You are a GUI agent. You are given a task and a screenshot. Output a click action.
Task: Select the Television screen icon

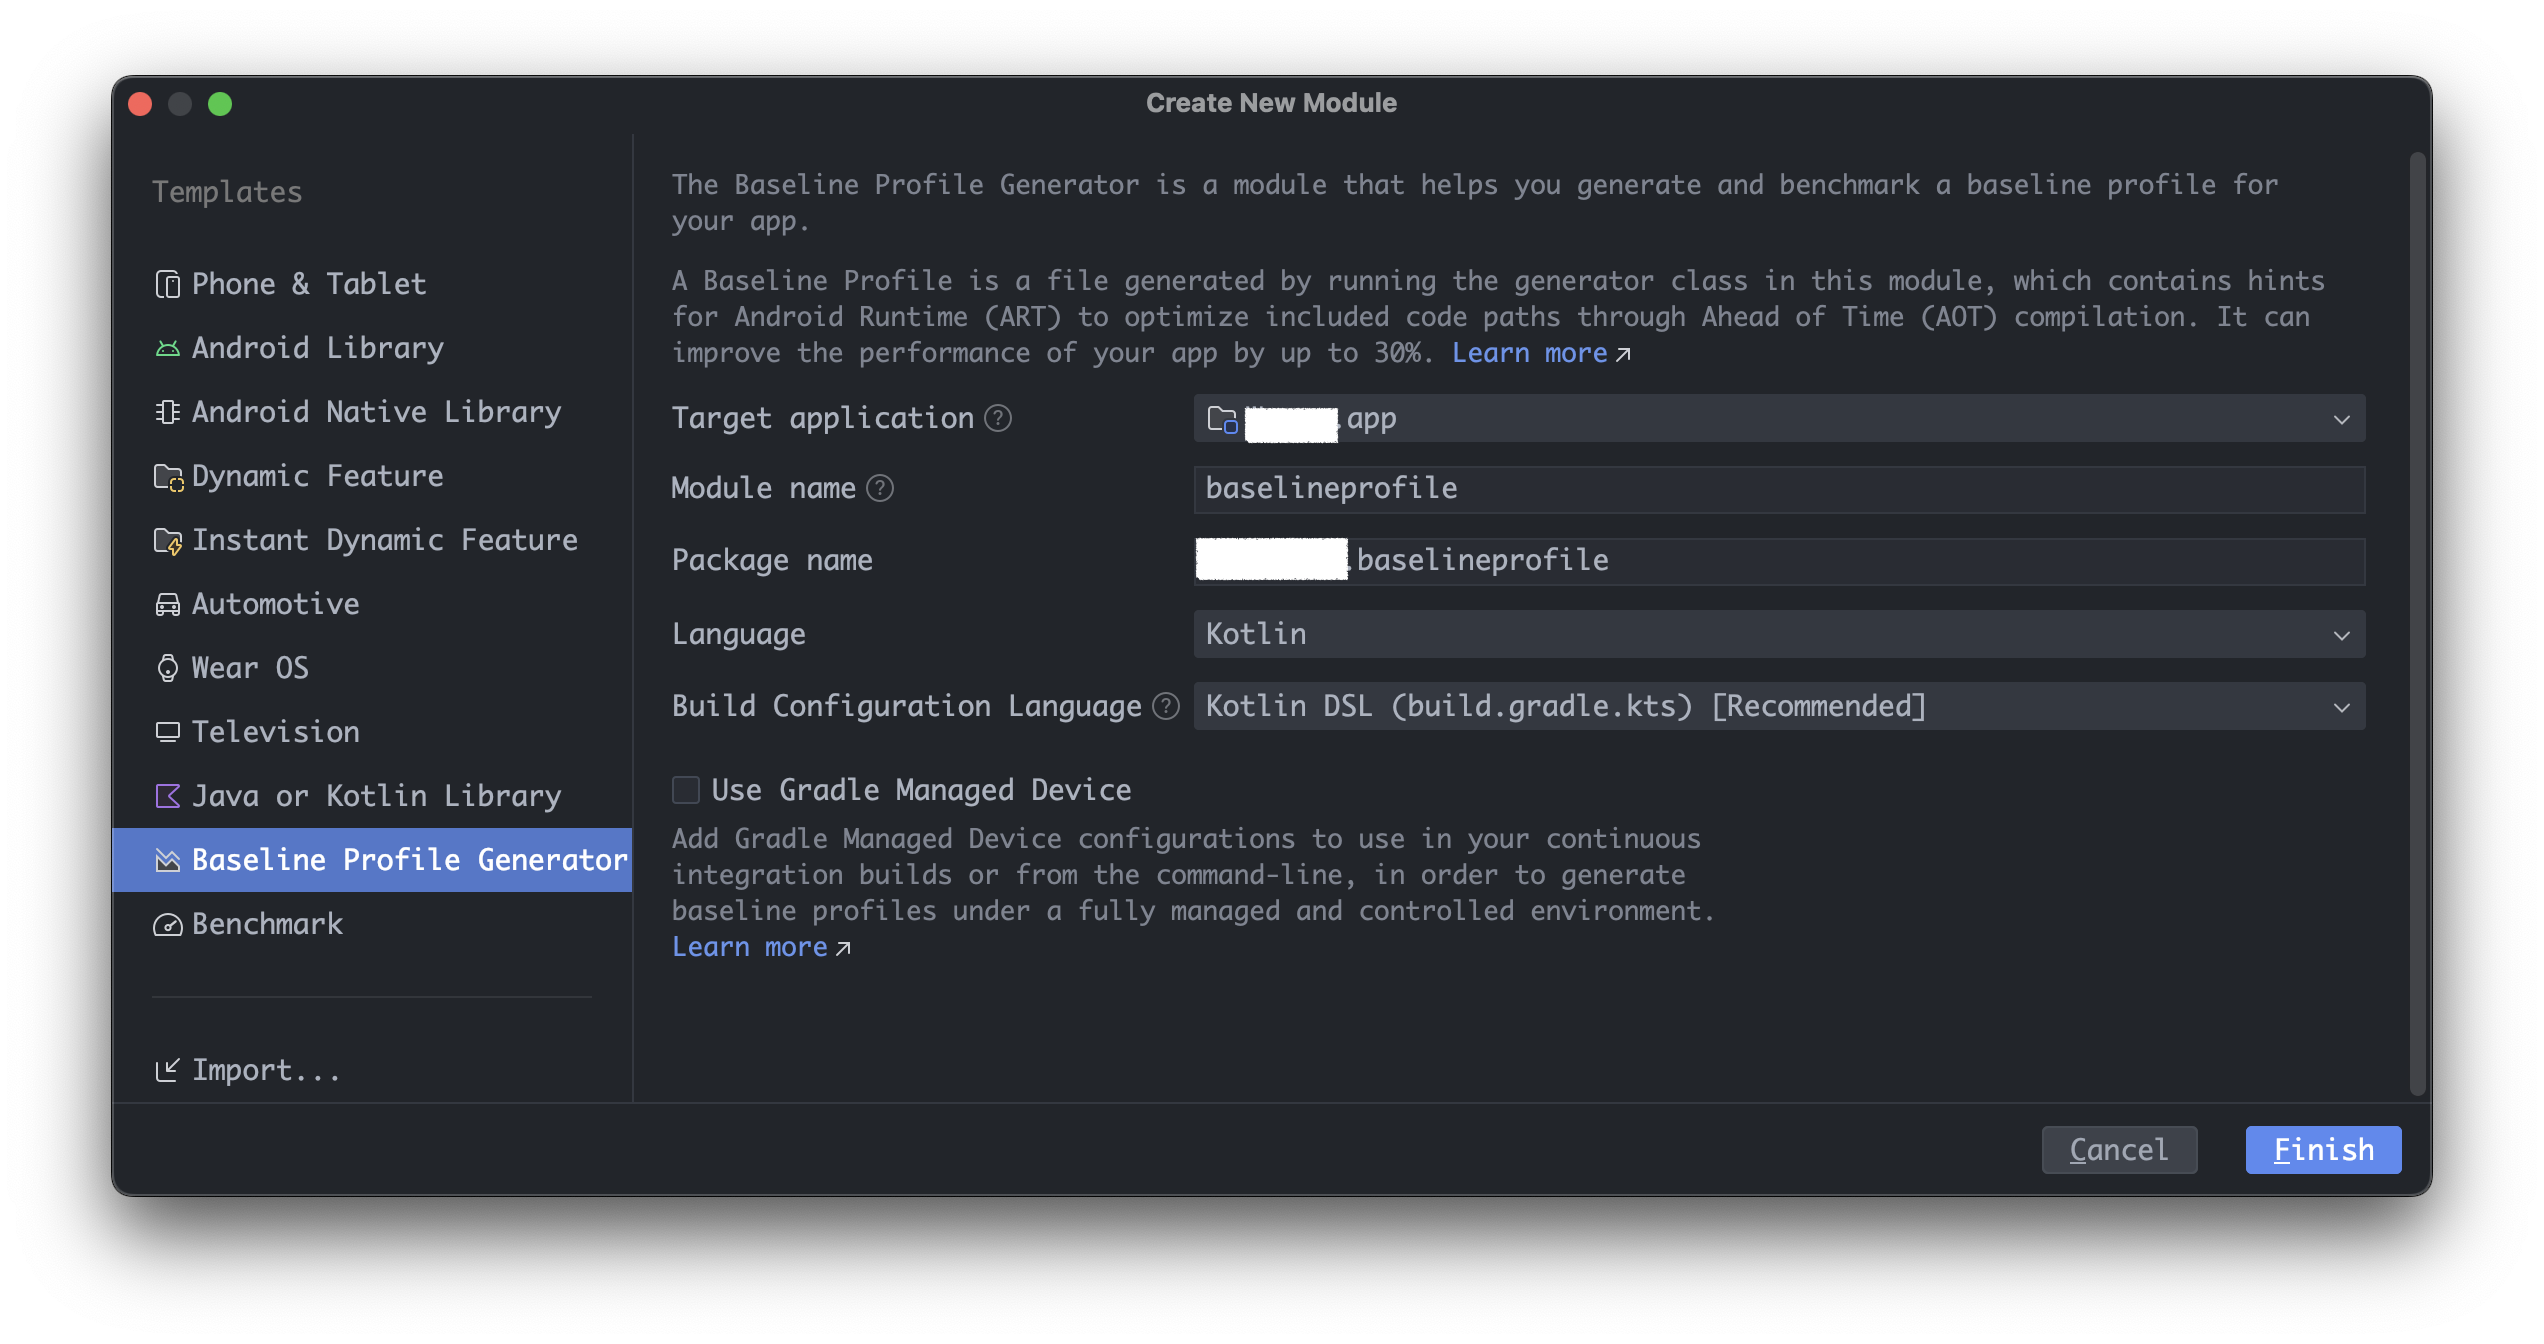(x=167, y=732)
